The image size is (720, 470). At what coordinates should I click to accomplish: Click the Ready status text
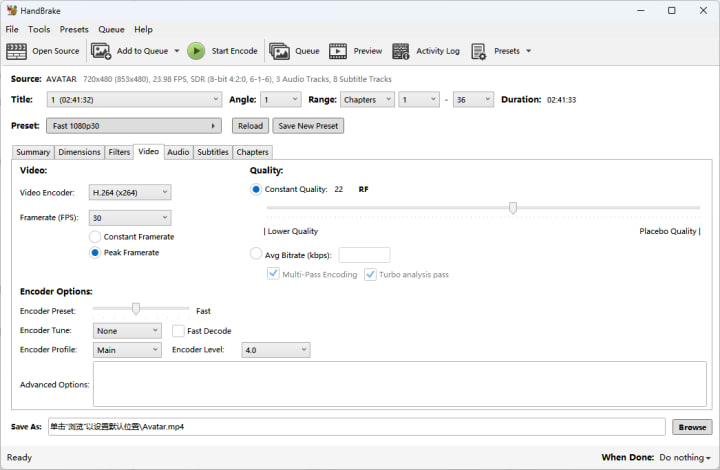pos(19,457)
